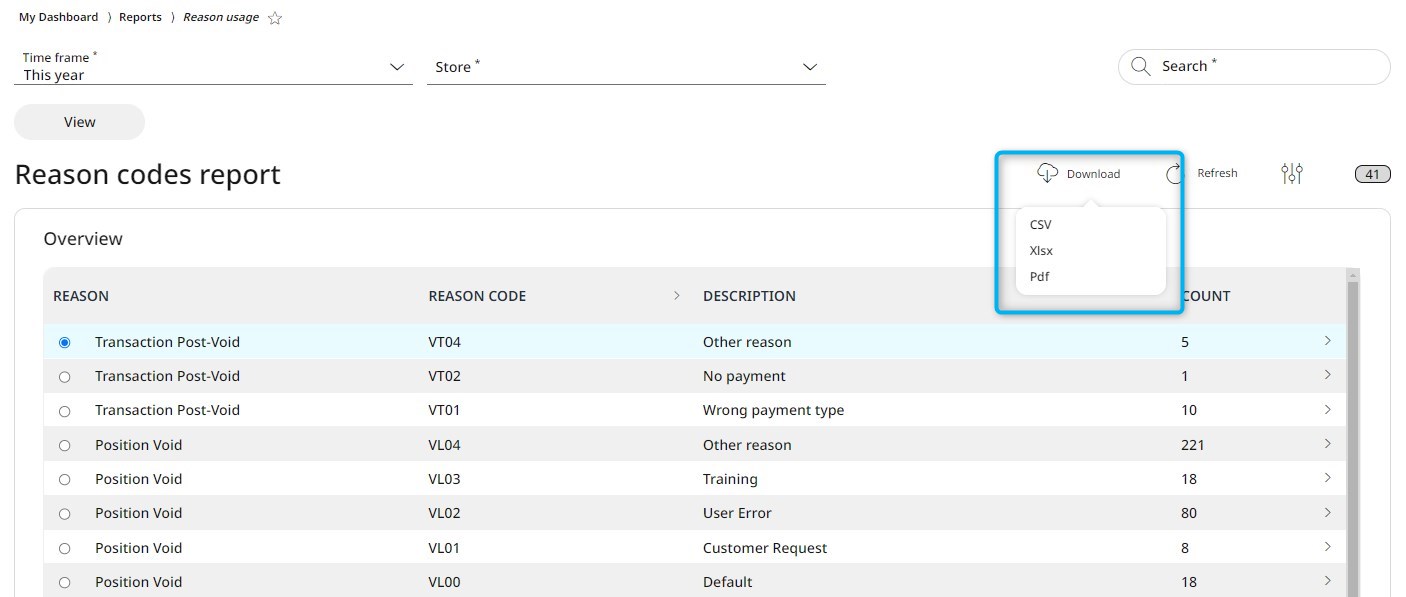
Task: Click the description No payment
Action: pos(744,376)
